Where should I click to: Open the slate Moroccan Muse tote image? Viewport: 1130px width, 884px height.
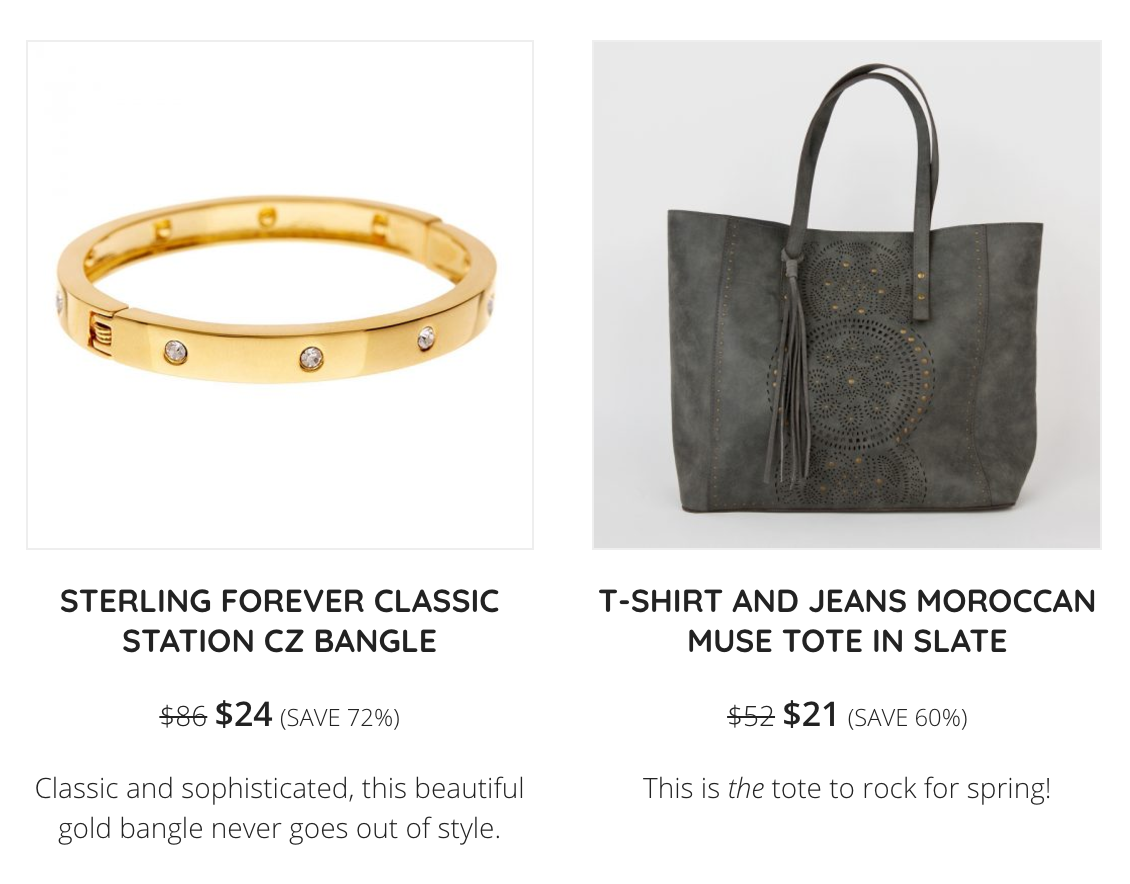point(847,295)
